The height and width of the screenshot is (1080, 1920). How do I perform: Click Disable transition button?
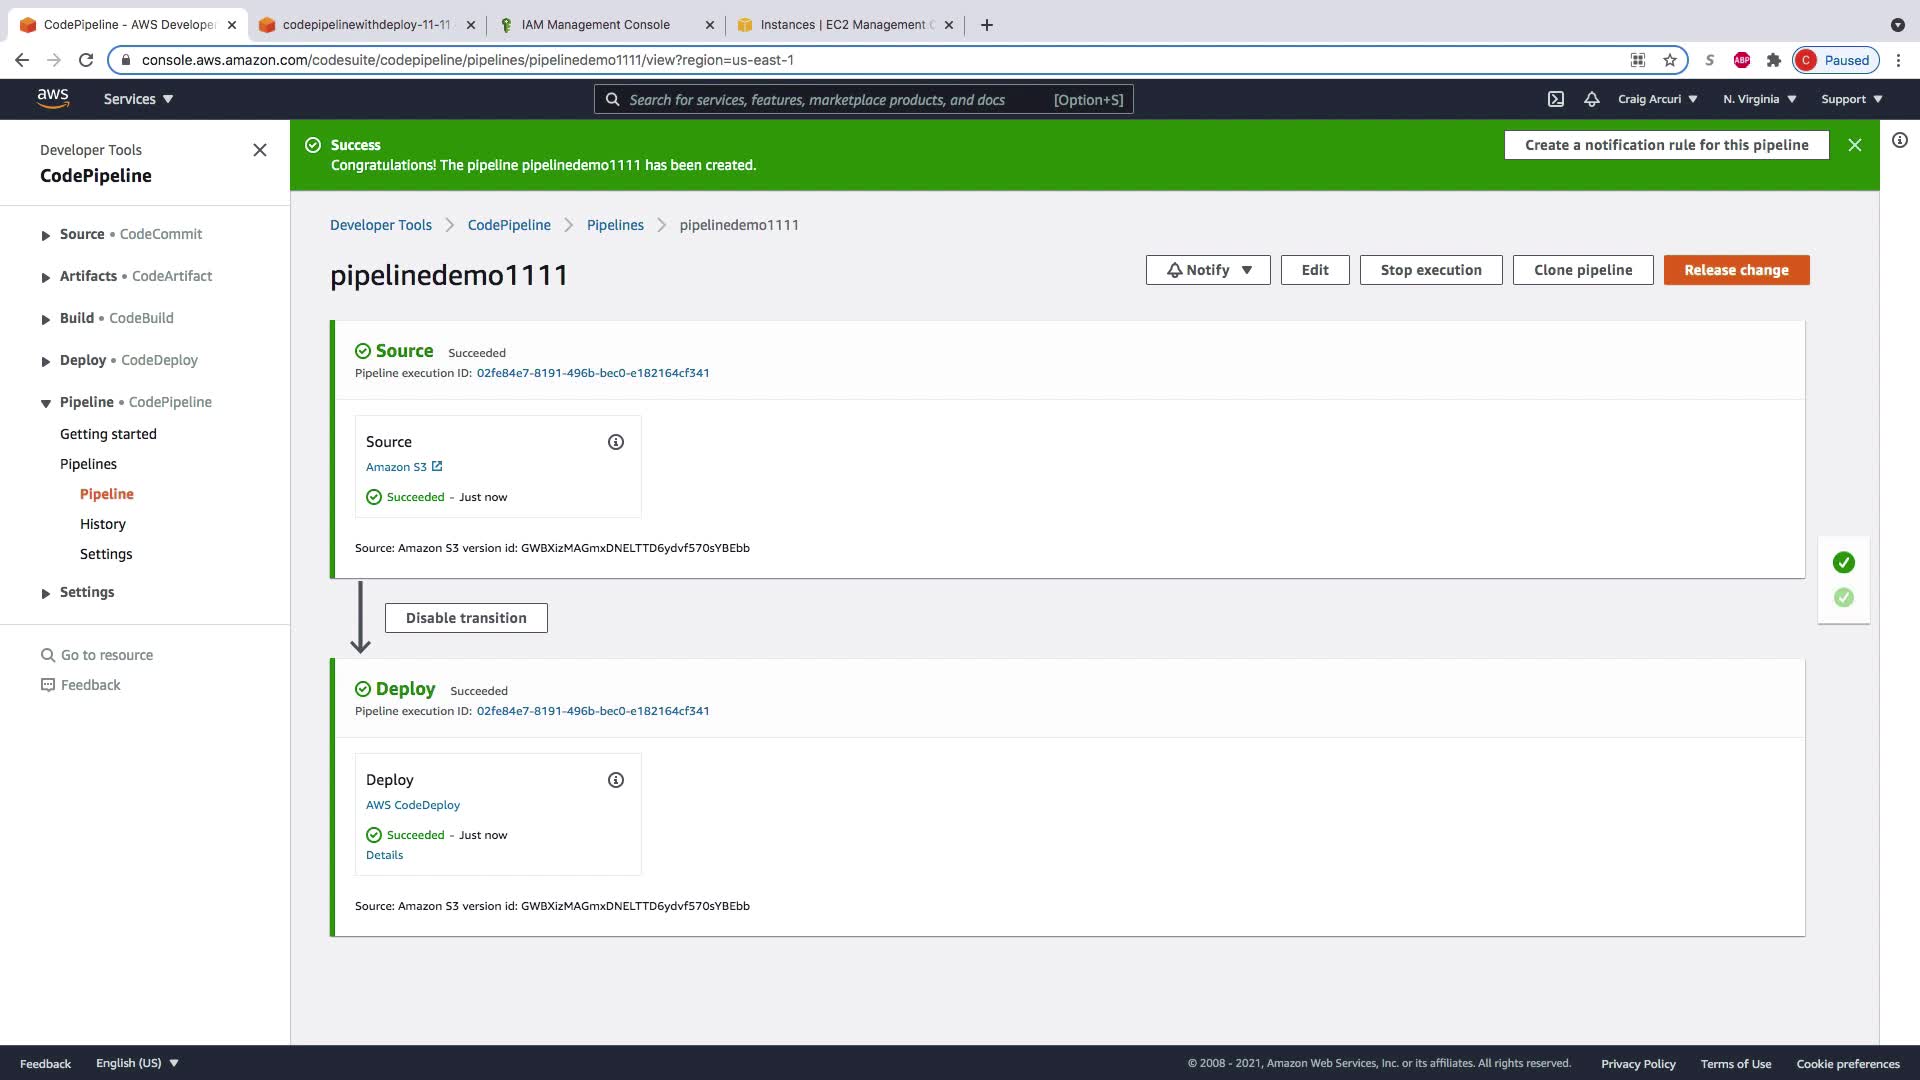coord(466,618)
